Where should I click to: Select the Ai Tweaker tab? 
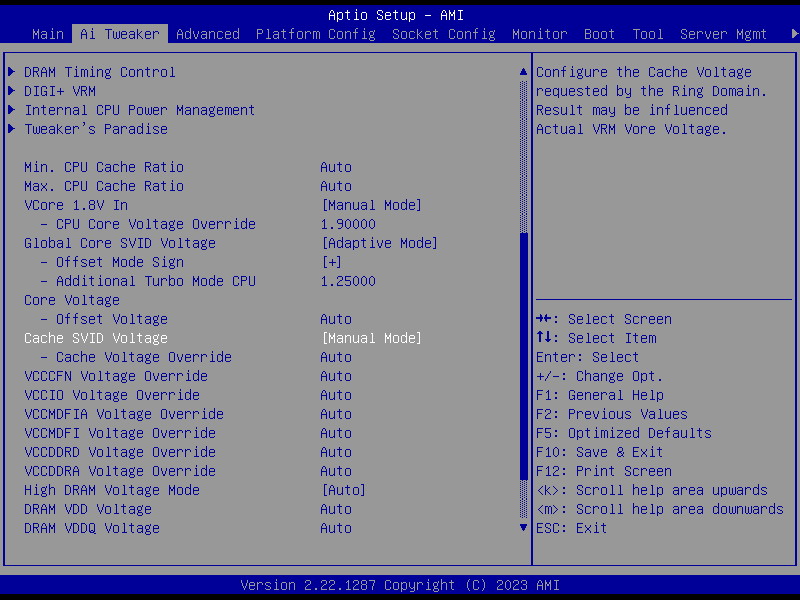point(120,34)
